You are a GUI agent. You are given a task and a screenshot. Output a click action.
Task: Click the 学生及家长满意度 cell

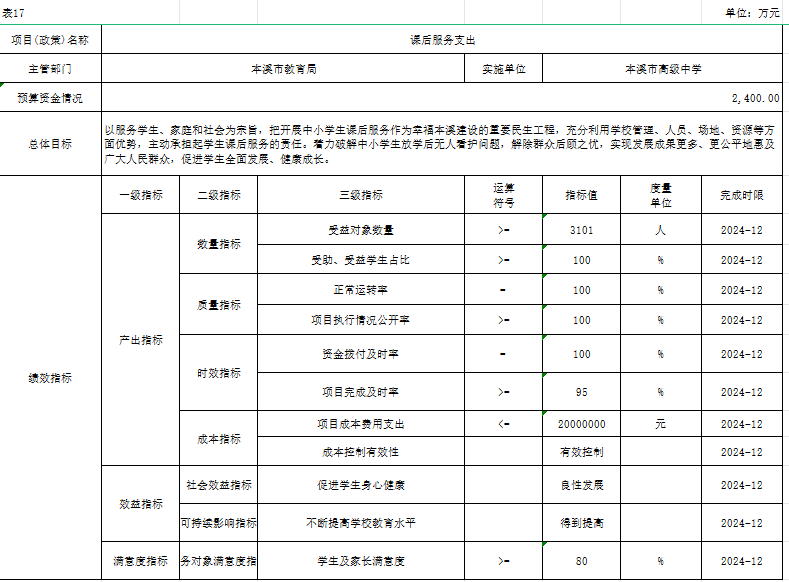(x=361, y=561)
